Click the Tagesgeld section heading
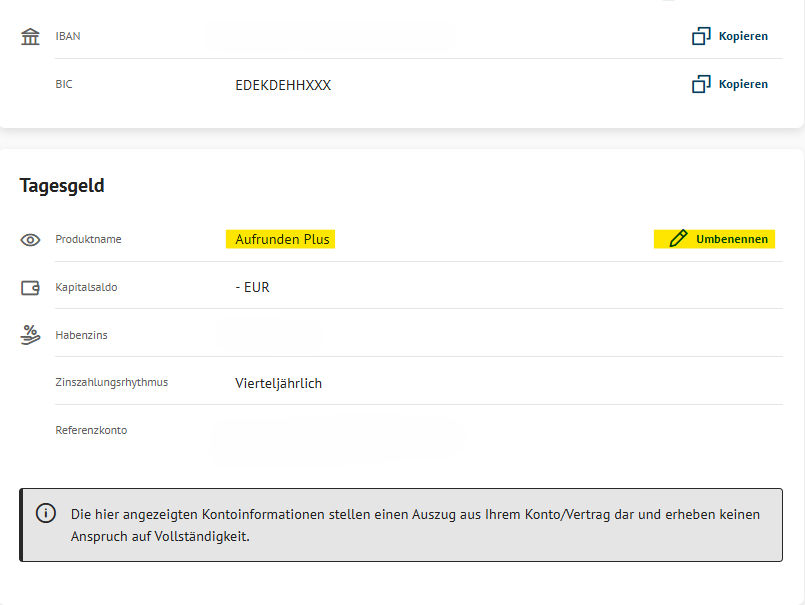 coord(62,185)
